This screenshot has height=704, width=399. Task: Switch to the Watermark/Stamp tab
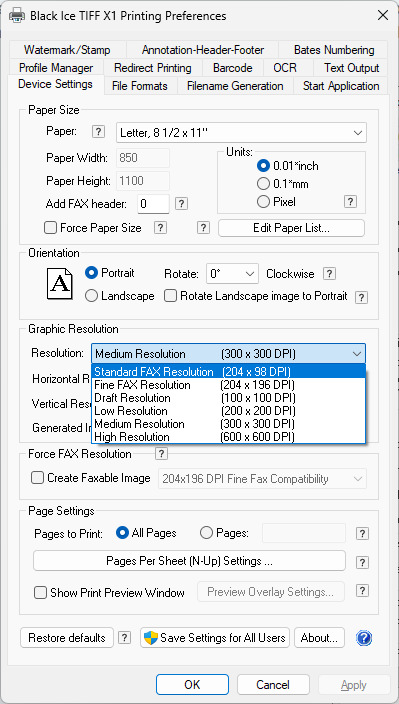(67, 50)
